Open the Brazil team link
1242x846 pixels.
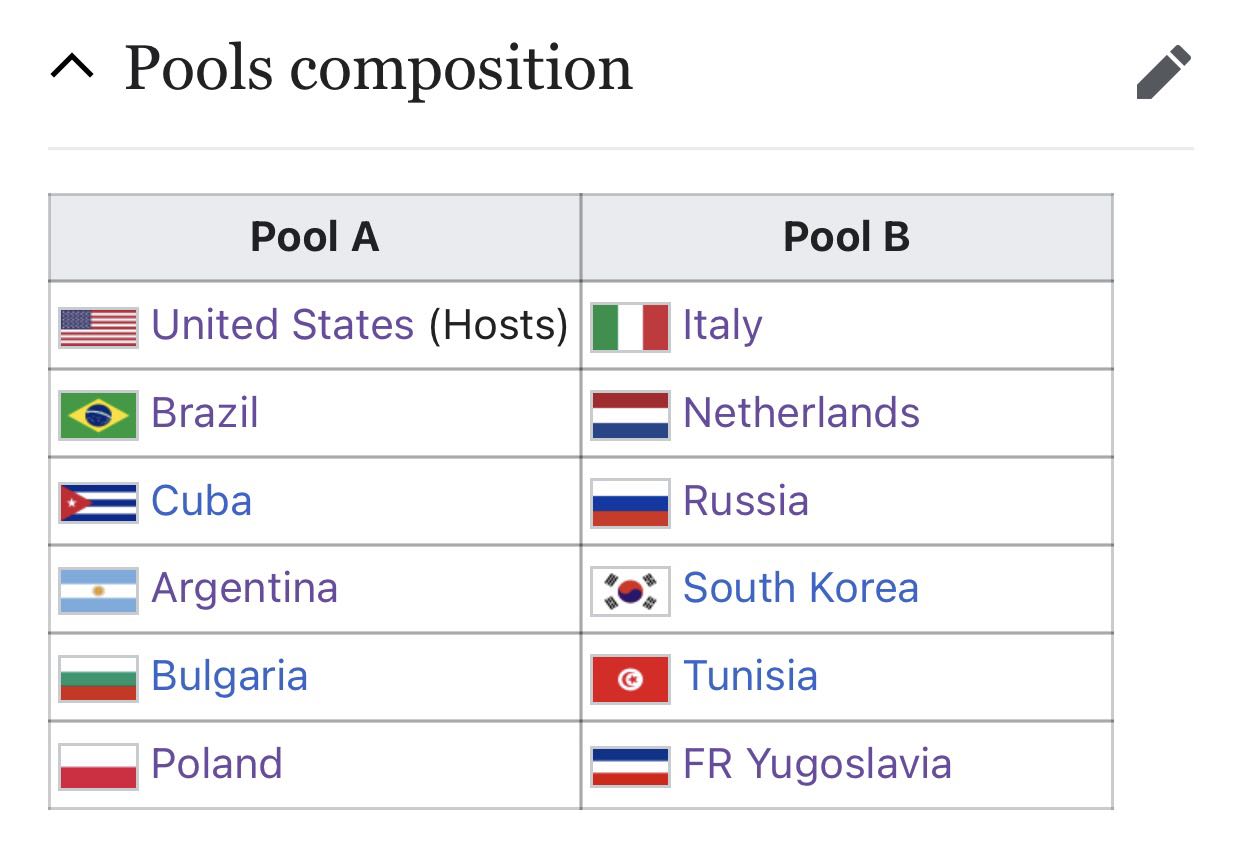tap(205, 413)
